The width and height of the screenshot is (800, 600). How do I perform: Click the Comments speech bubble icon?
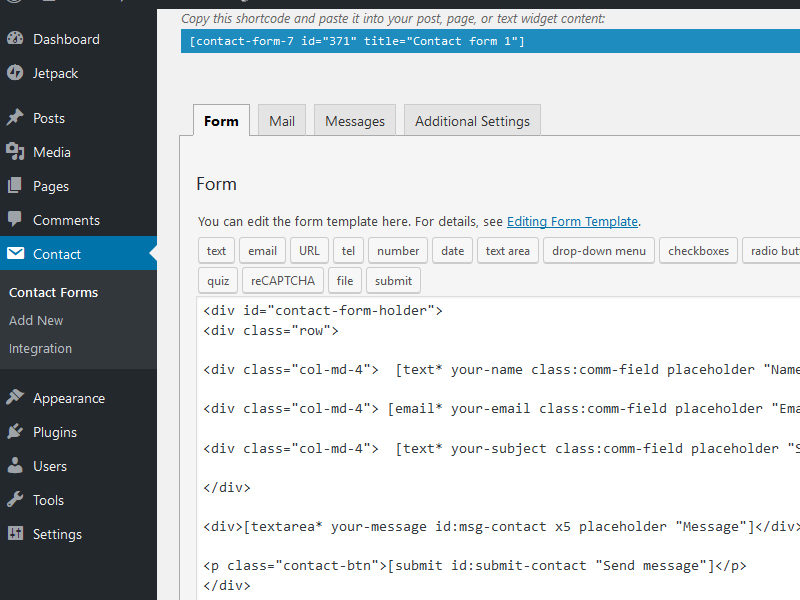(15, 220)
